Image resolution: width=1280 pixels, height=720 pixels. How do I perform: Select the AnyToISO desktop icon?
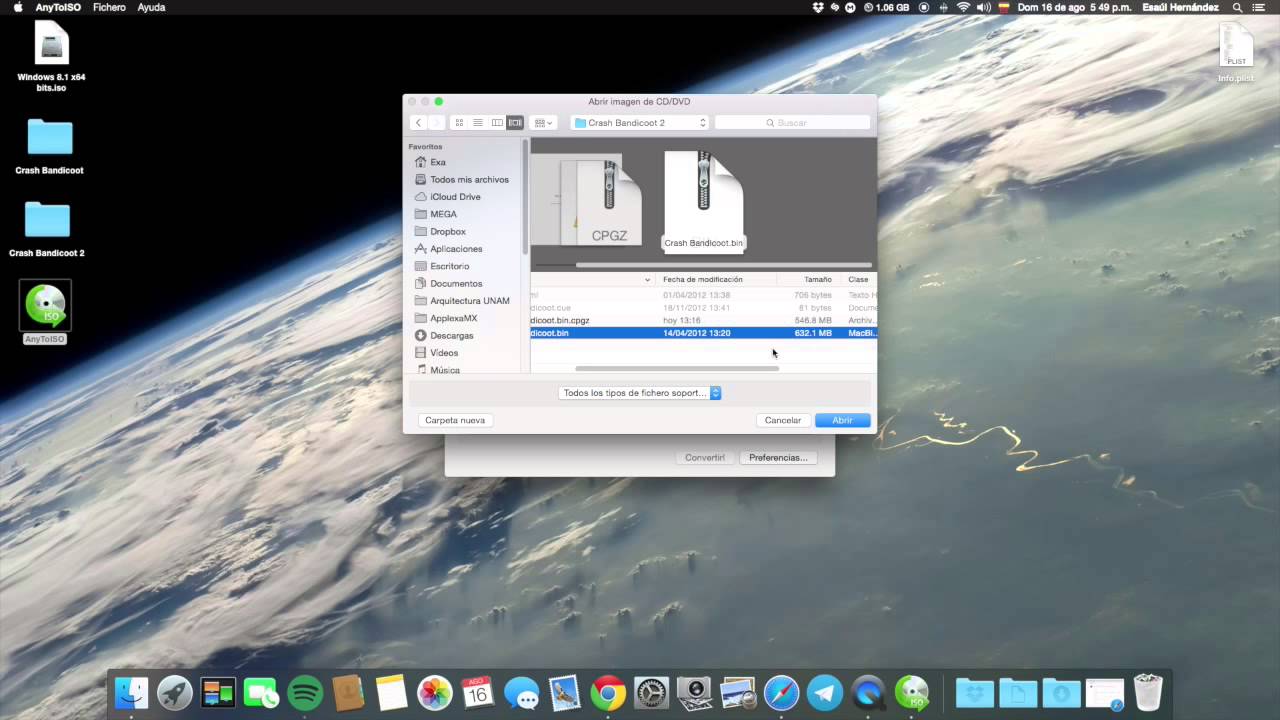coord(45,313)
